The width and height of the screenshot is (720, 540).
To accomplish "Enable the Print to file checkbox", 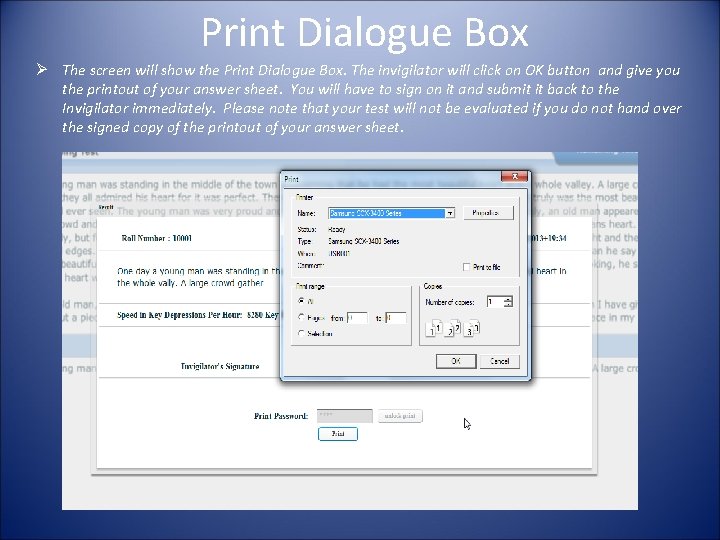I will 467,267.
